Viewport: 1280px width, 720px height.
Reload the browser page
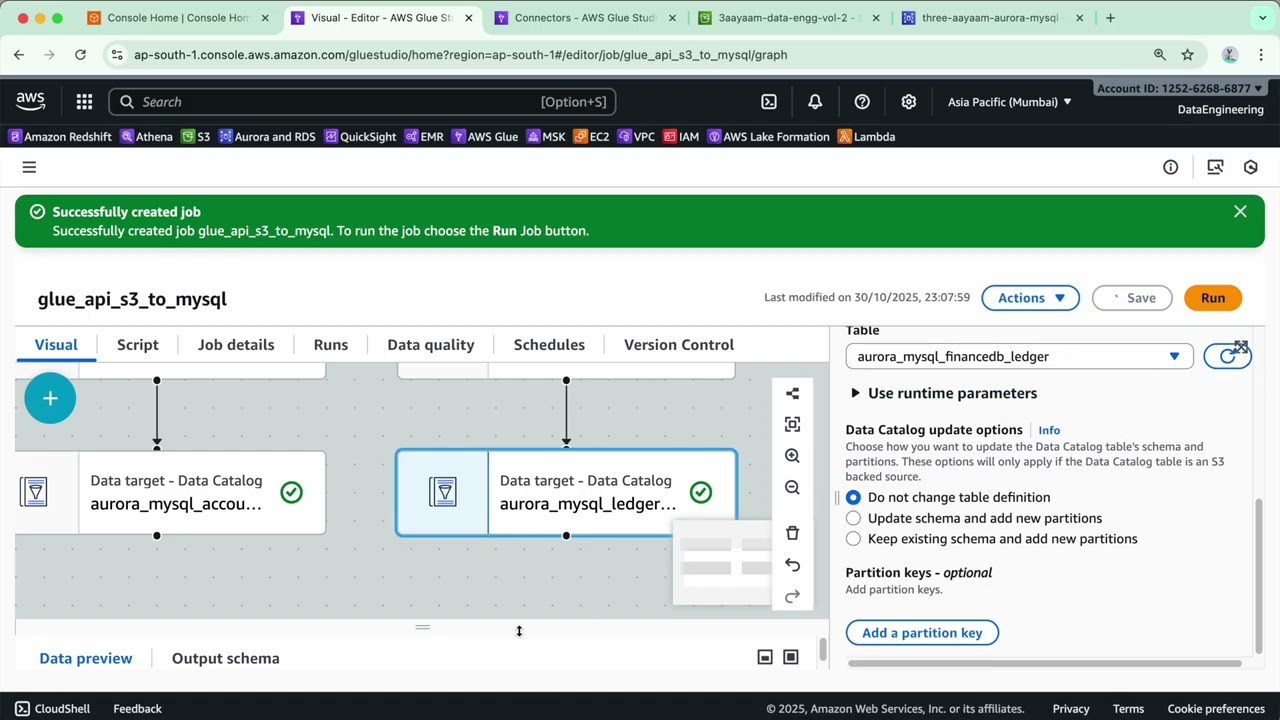click(x=80, y=55)
